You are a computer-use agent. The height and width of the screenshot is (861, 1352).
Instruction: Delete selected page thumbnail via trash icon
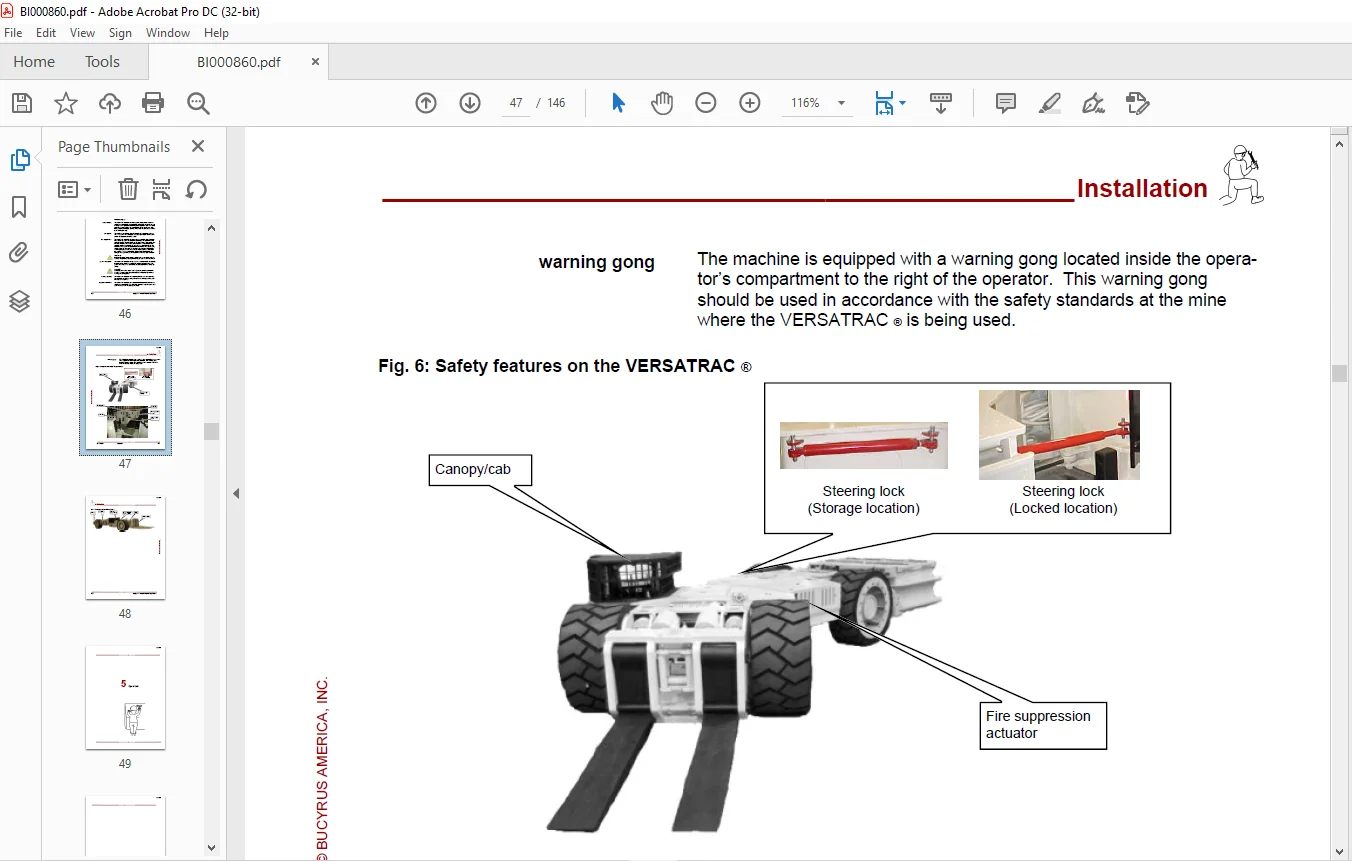point(128,189)
